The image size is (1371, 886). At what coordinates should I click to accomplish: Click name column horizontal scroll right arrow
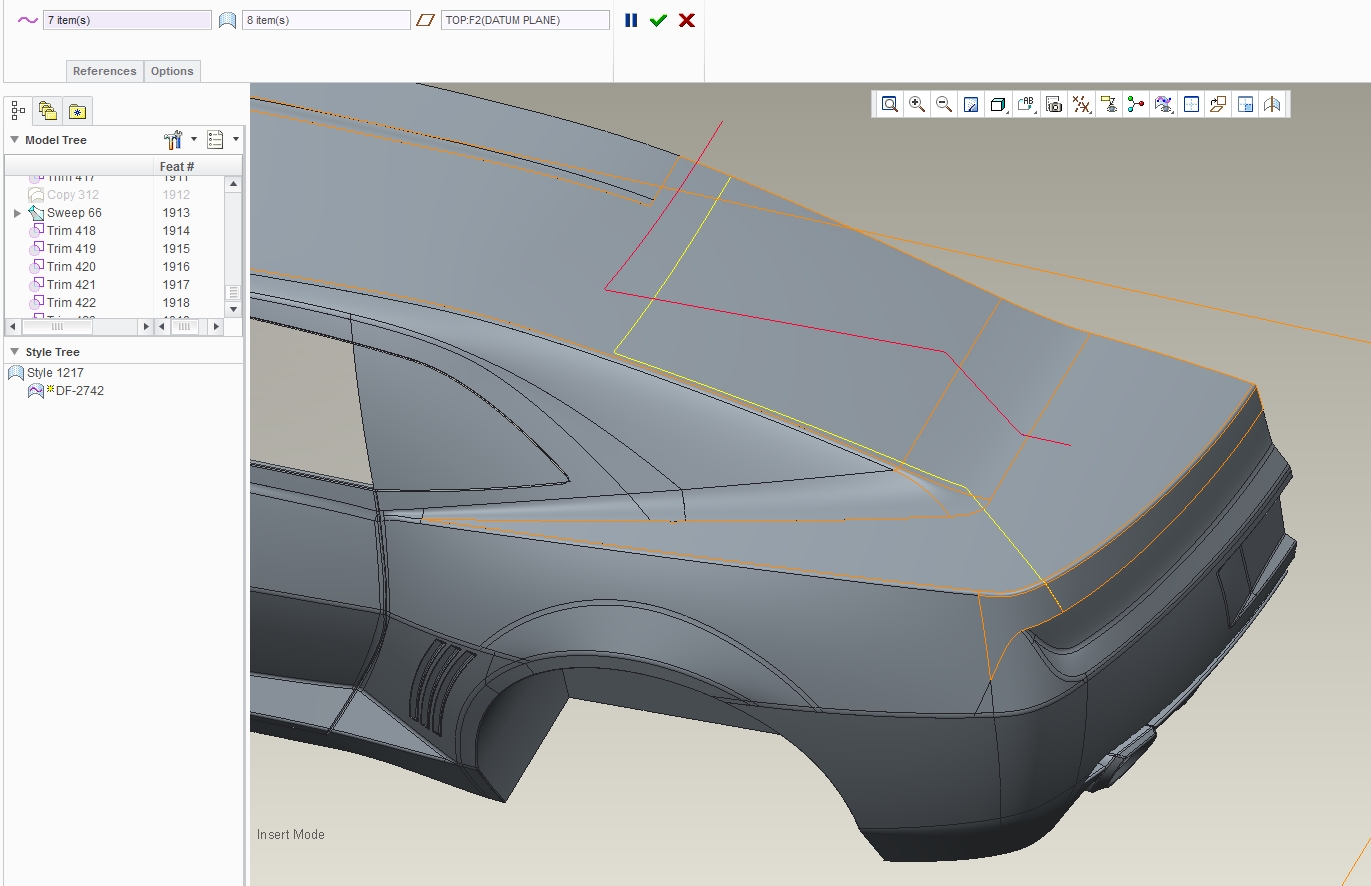146,326
